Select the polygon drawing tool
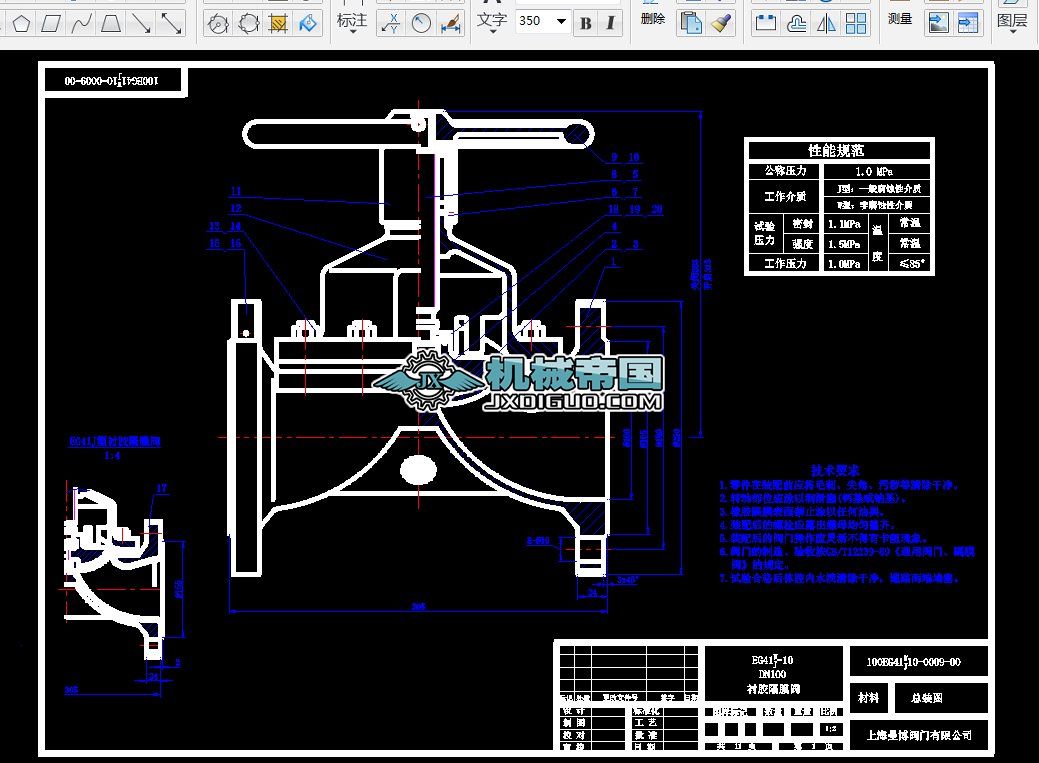This screenshot has height=763, width=1039. tap(21, 25)
